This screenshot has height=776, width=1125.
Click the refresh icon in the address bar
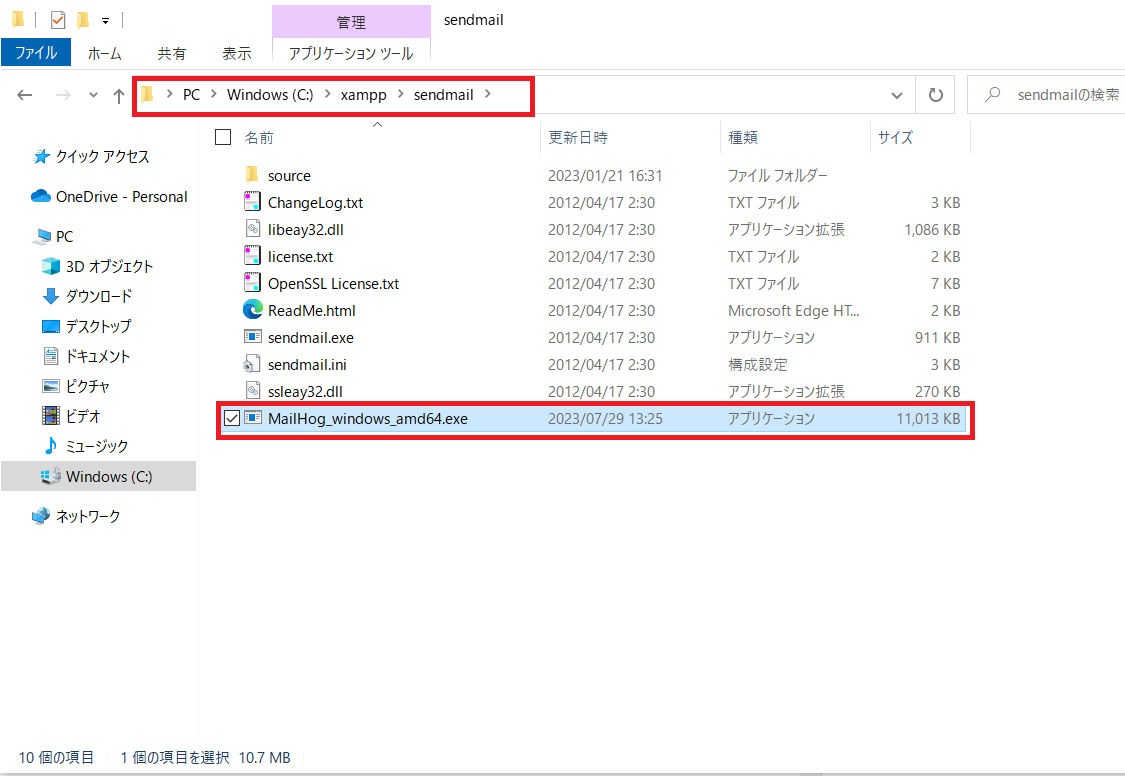click(935, 94)
